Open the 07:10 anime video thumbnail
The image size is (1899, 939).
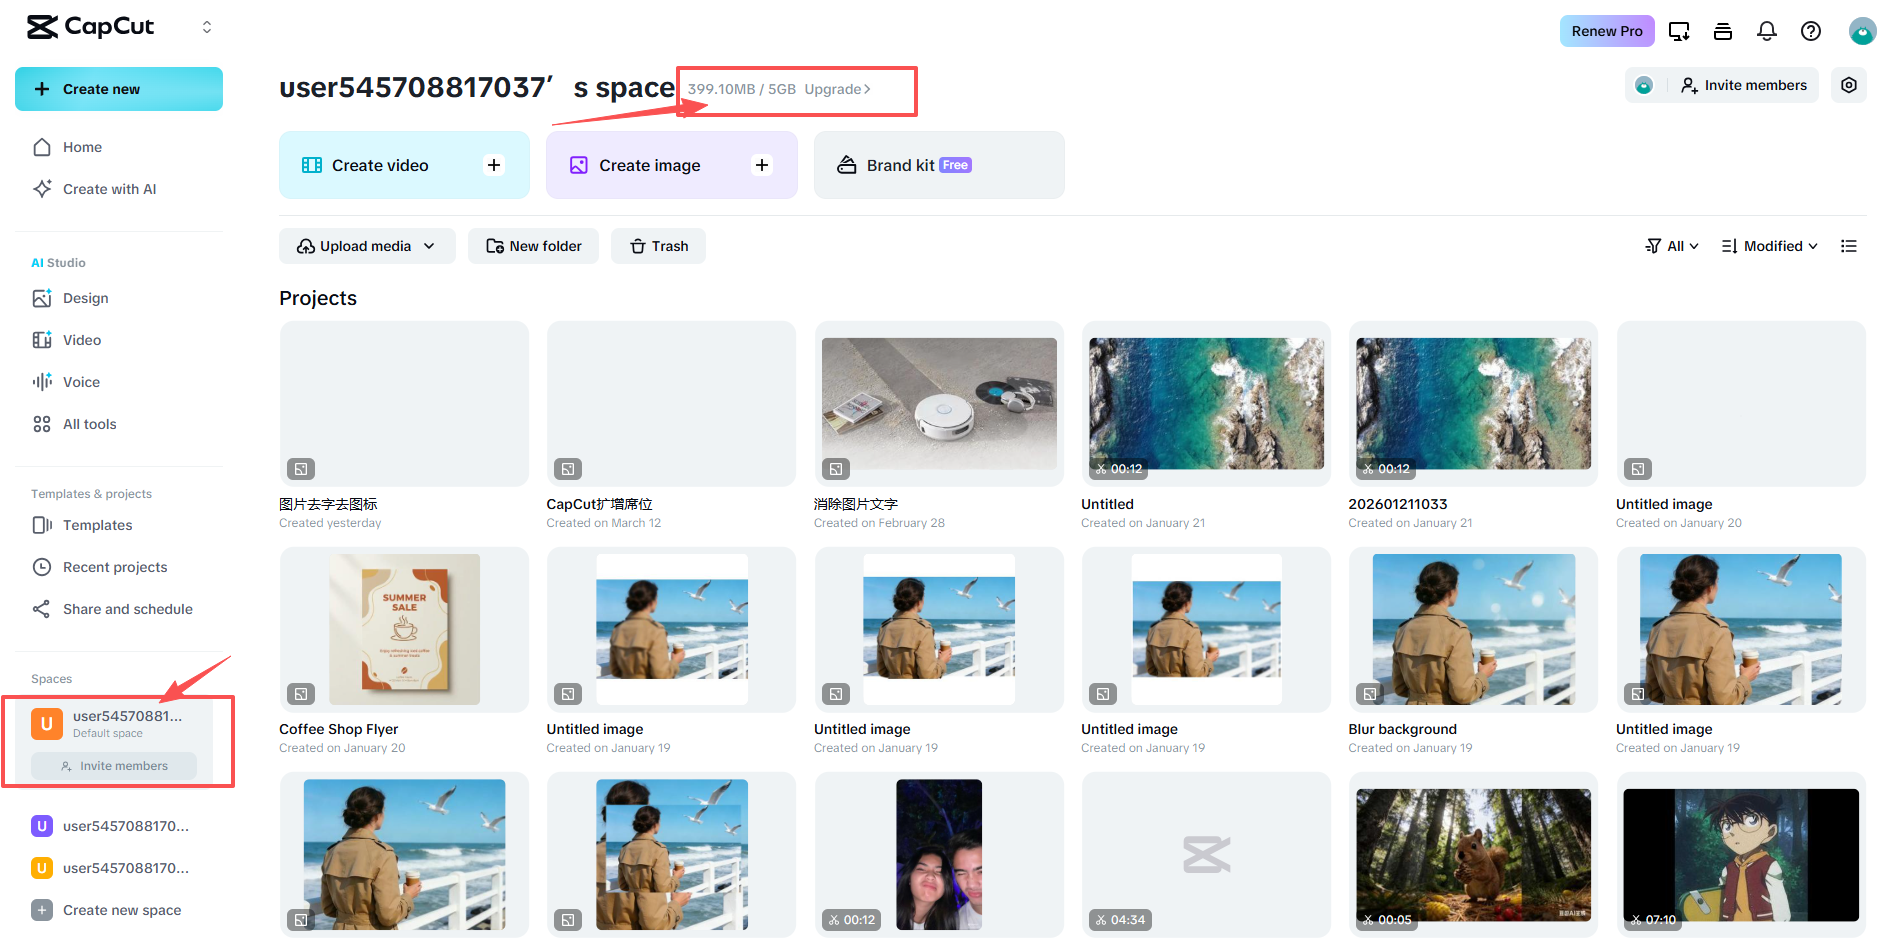1741,855
